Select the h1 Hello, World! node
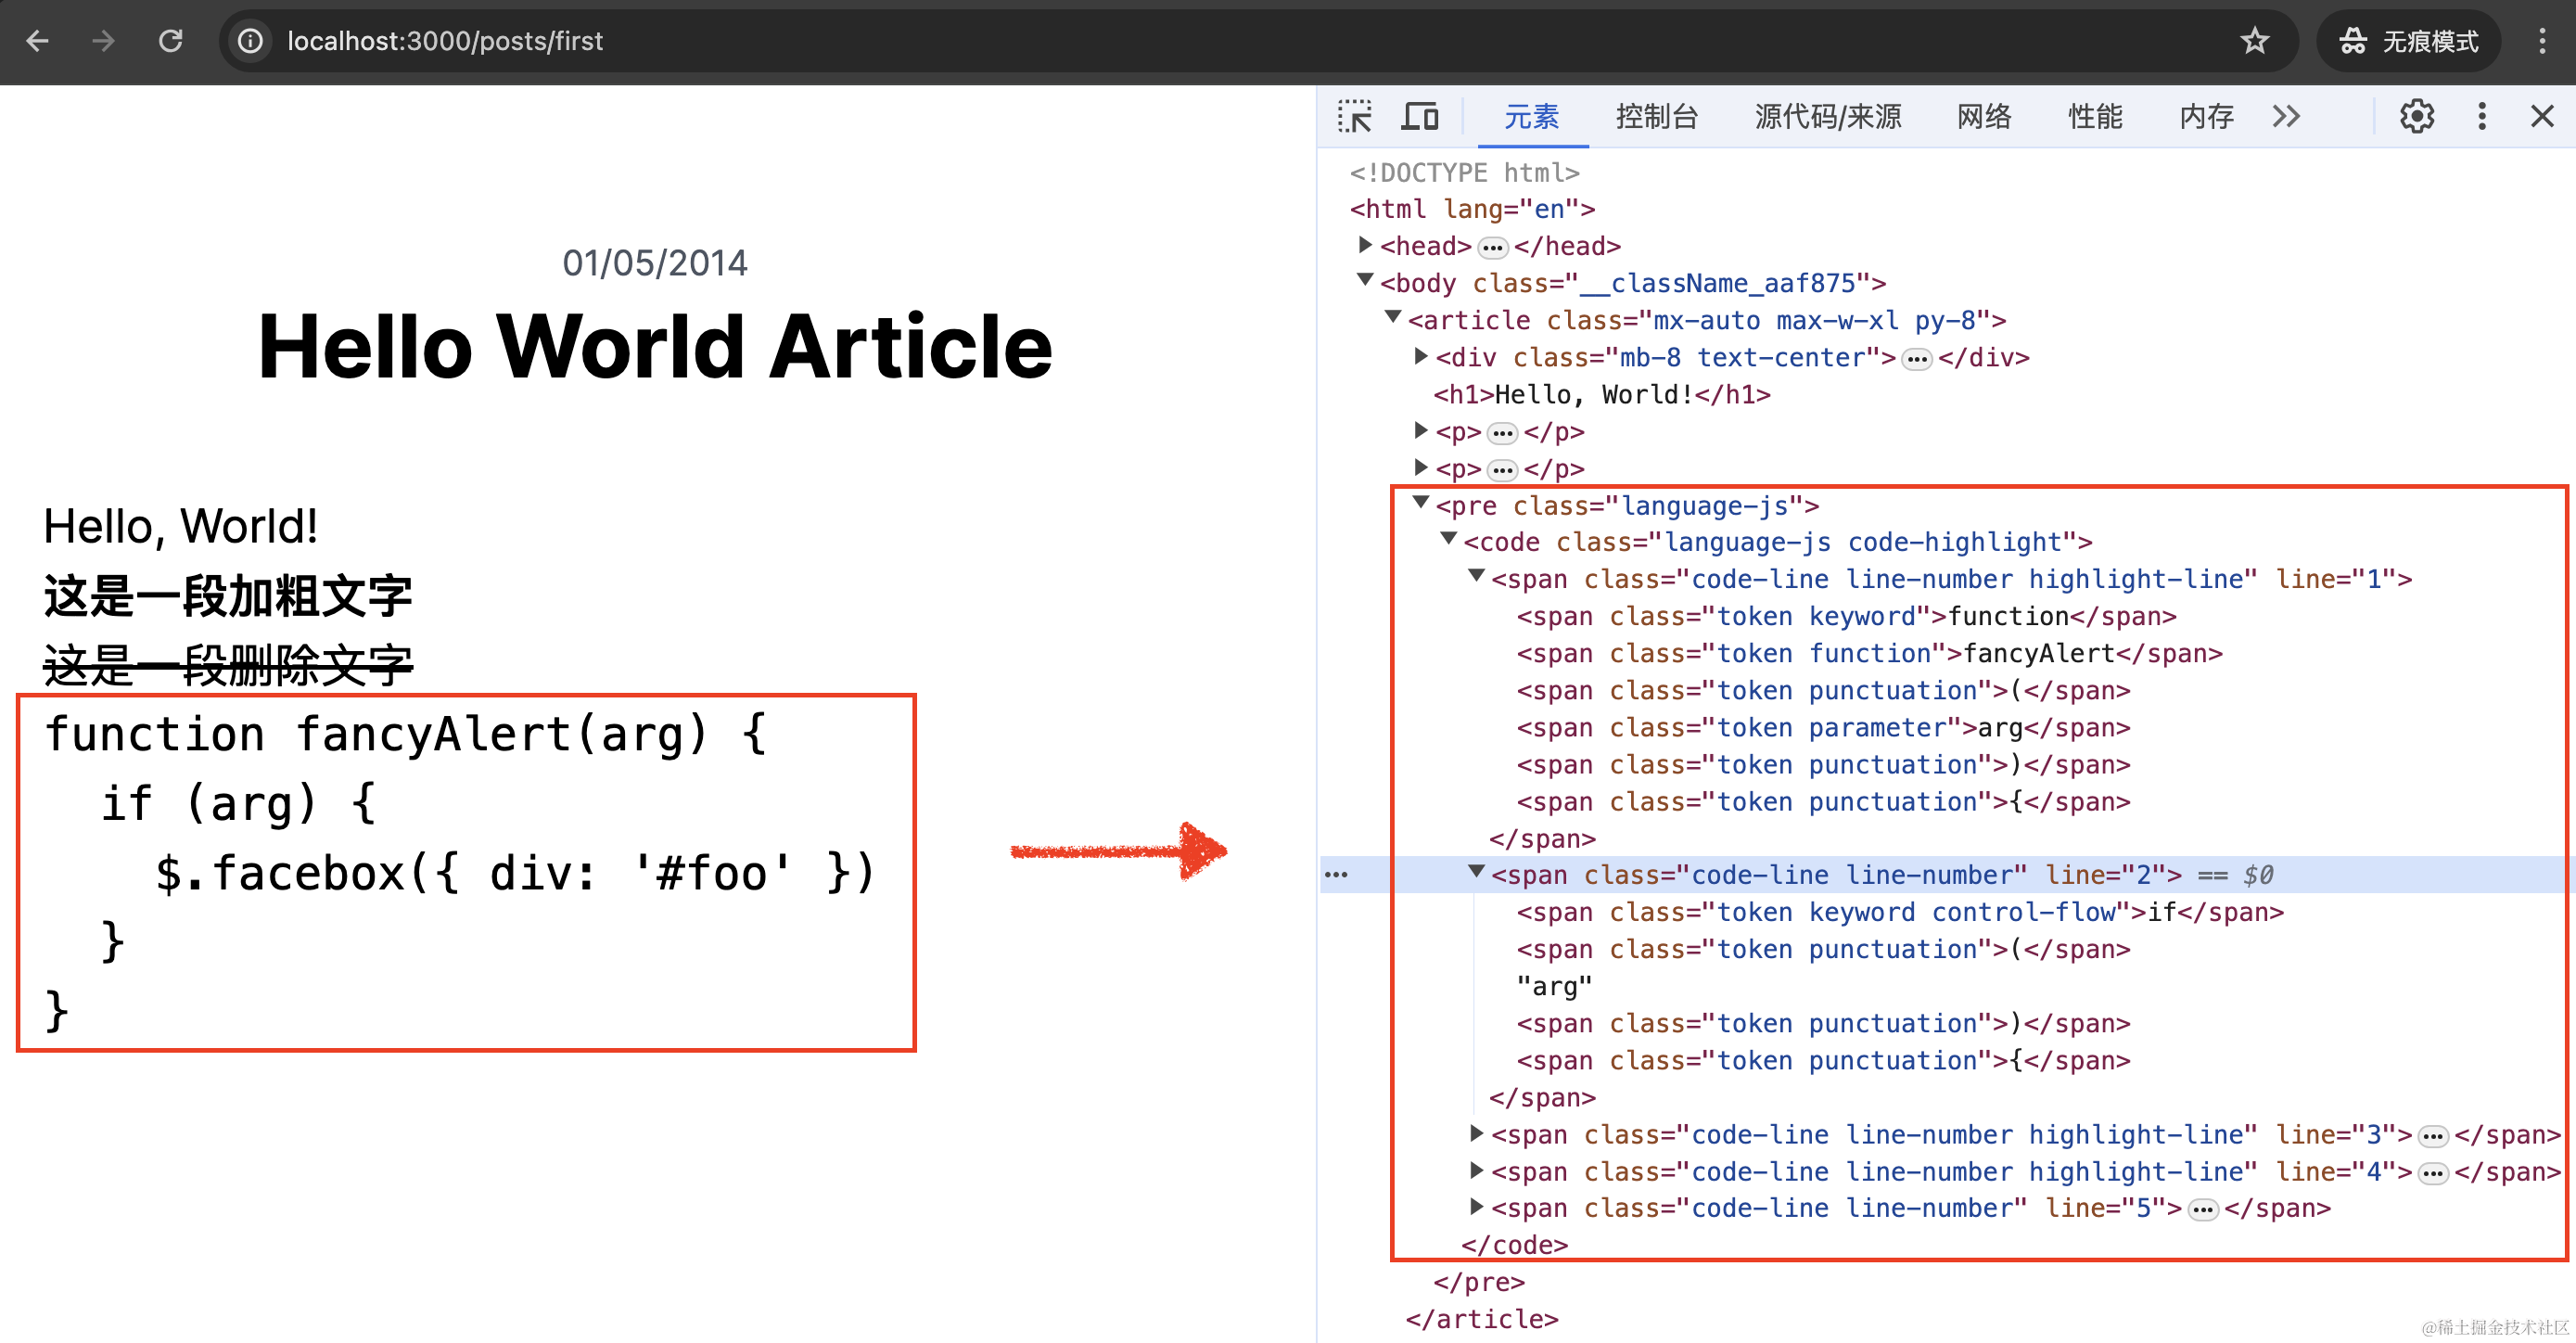This screenshot has height=1343, width=2576. point(1601,395)
